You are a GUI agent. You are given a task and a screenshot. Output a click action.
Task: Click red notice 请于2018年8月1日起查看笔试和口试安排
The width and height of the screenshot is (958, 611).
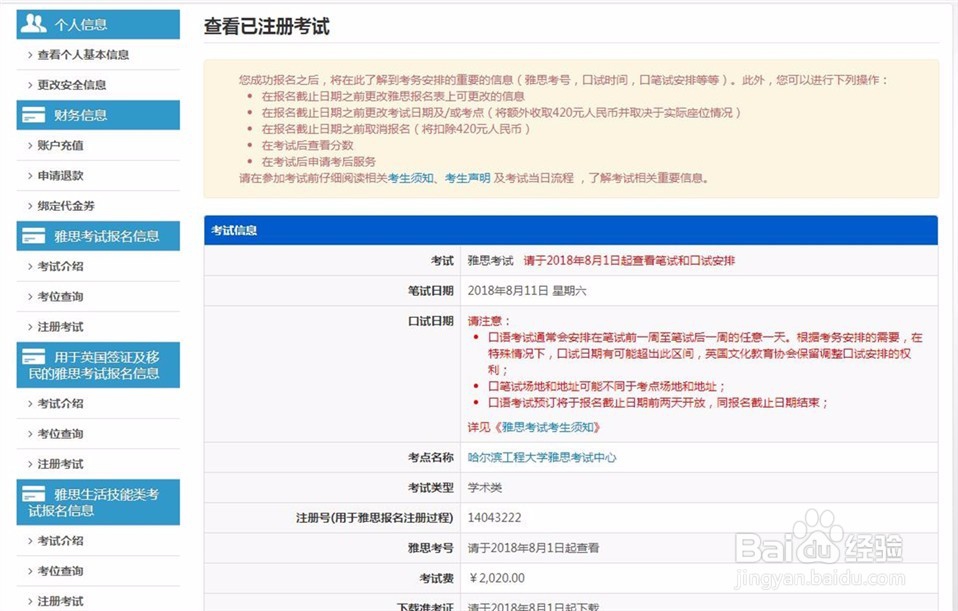629,261
